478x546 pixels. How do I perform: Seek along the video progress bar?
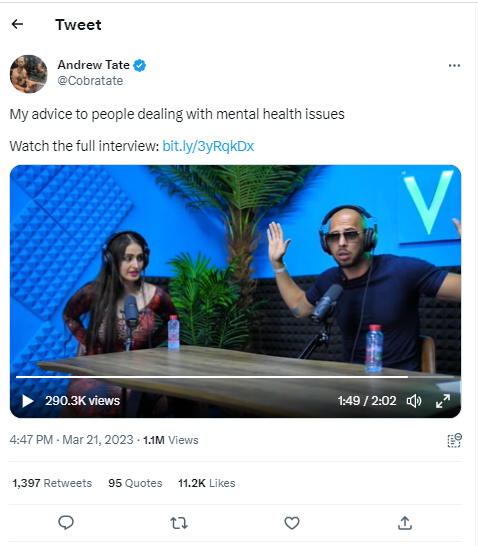(235, 377)
